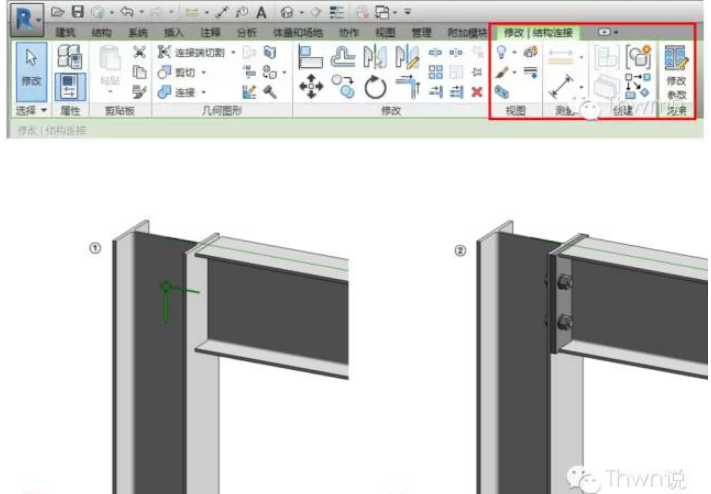Click the 修改参数 modify parameters button

[676, 73]
